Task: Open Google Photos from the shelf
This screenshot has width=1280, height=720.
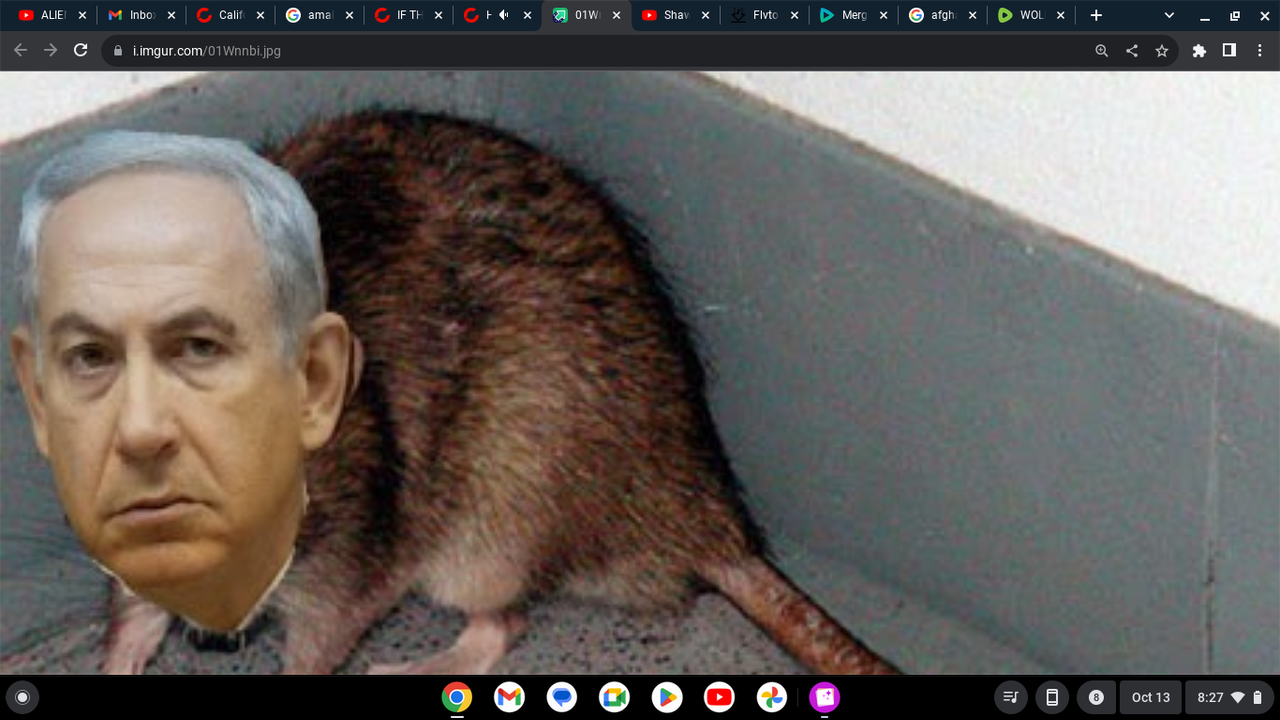Action: pos(771,697)
